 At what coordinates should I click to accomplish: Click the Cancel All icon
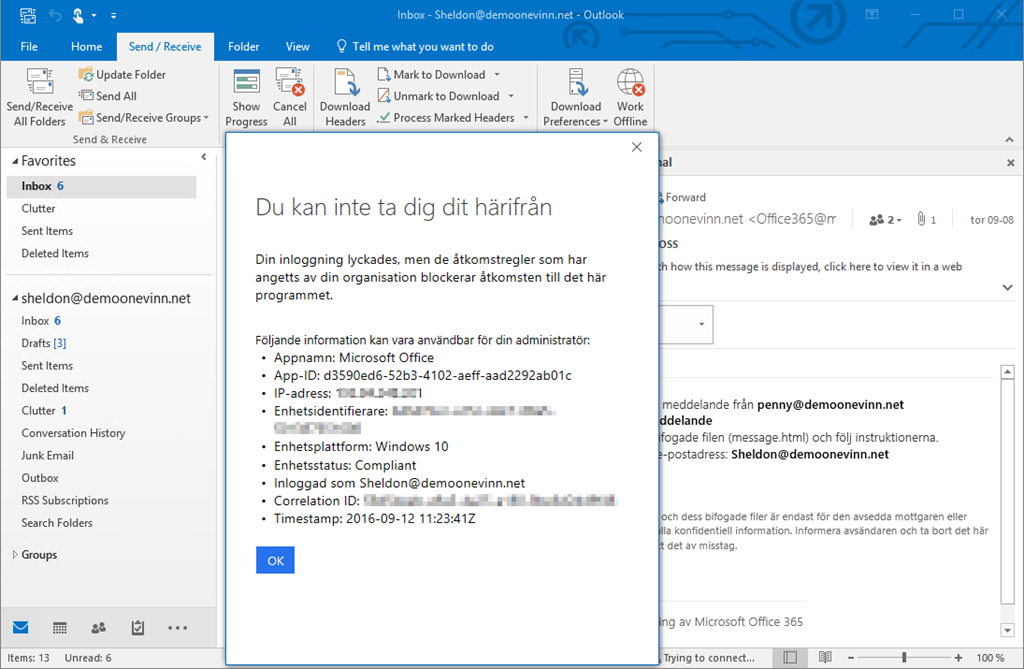coord(289,83)
